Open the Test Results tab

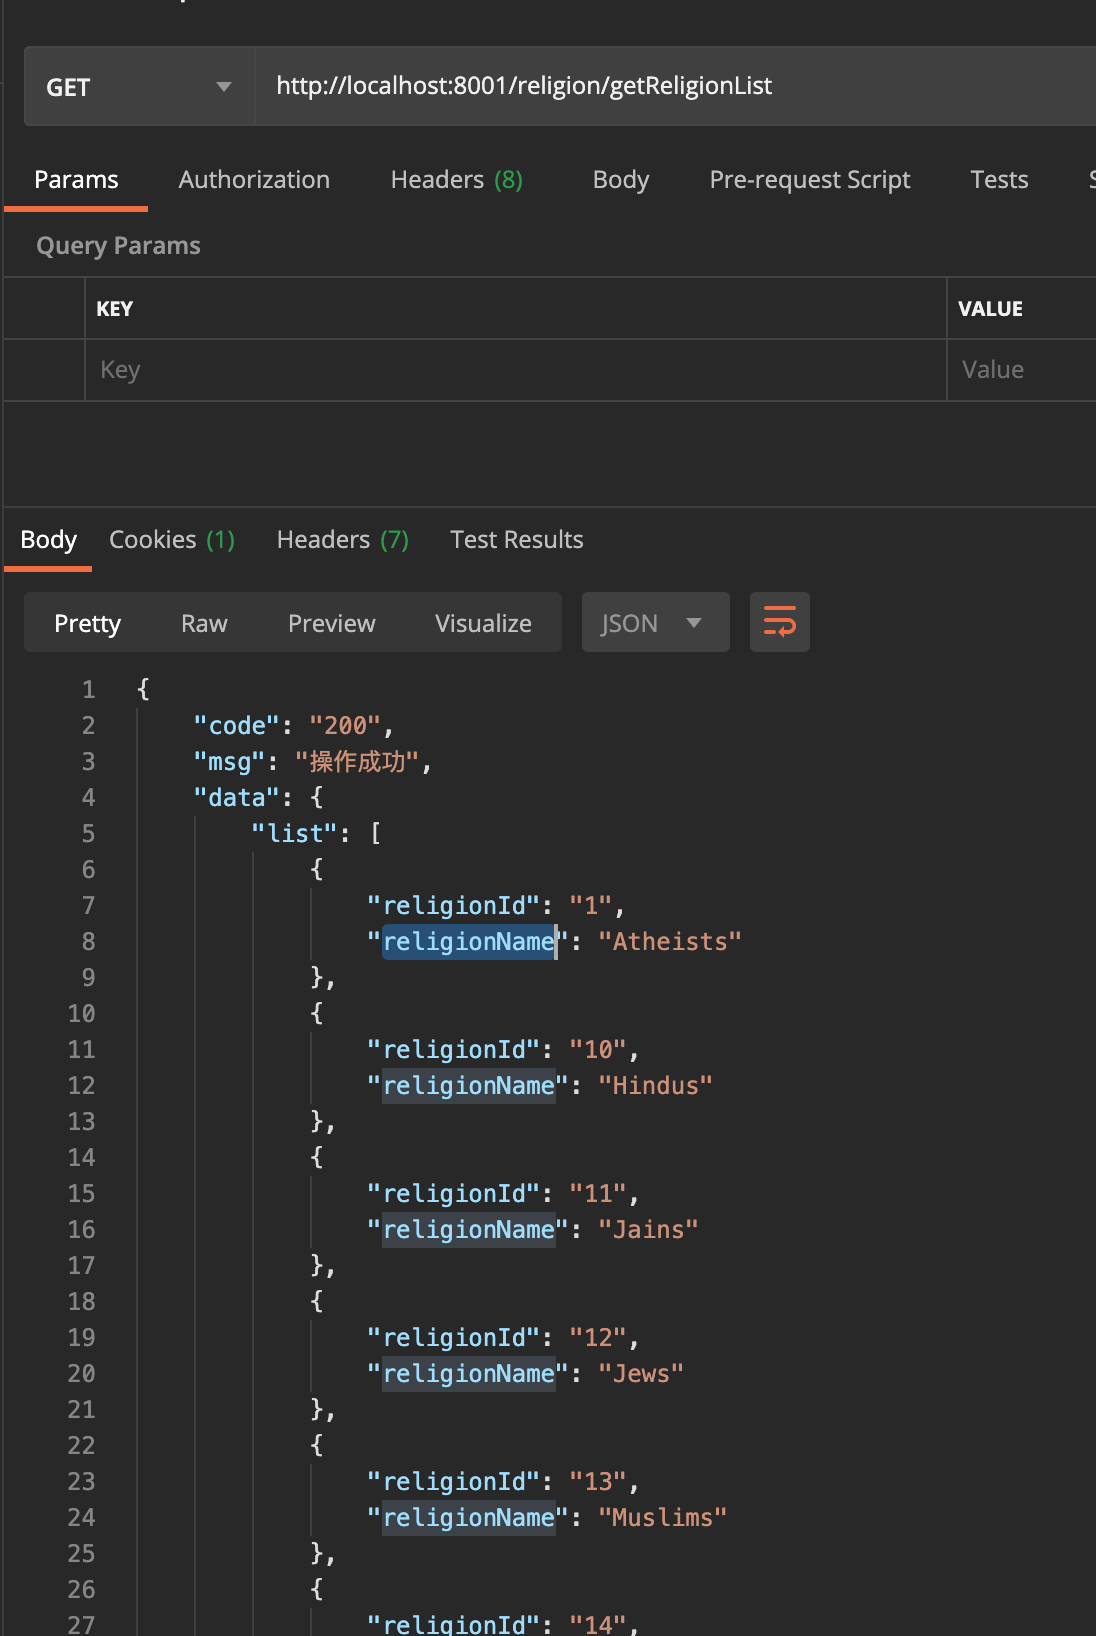pos(517,540)
